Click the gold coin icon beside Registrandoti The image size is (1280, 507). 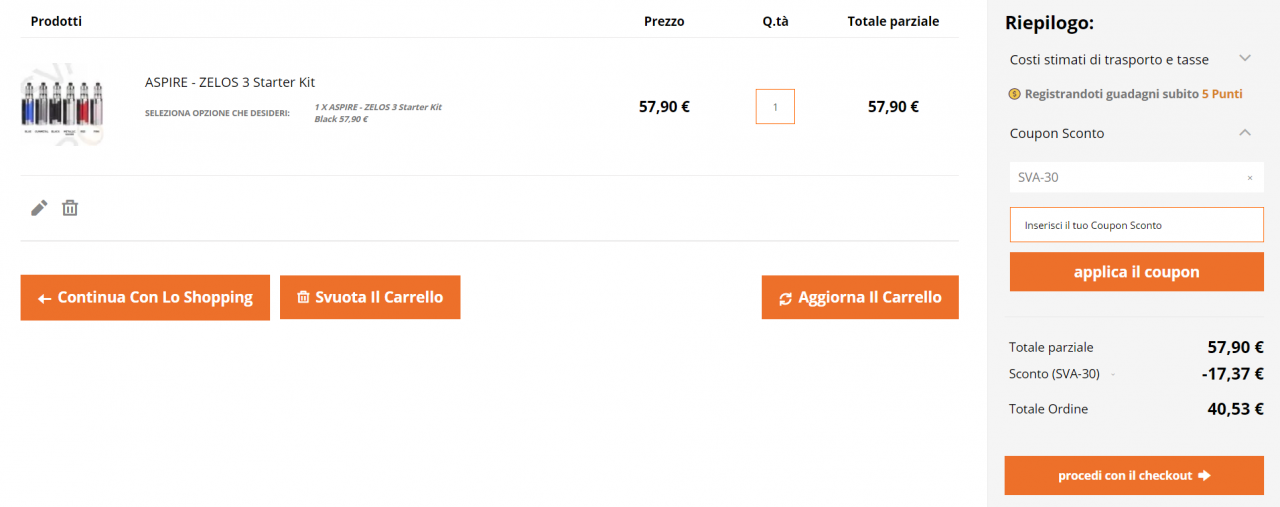(x=1014, y=94)
